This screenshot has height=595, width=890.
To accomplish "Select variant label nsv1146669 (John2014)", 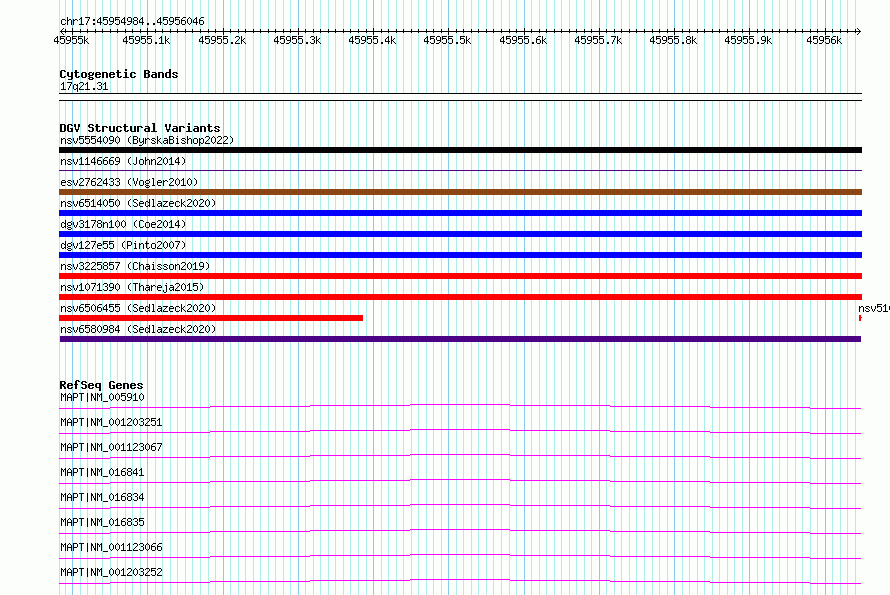I will (123, 161).
